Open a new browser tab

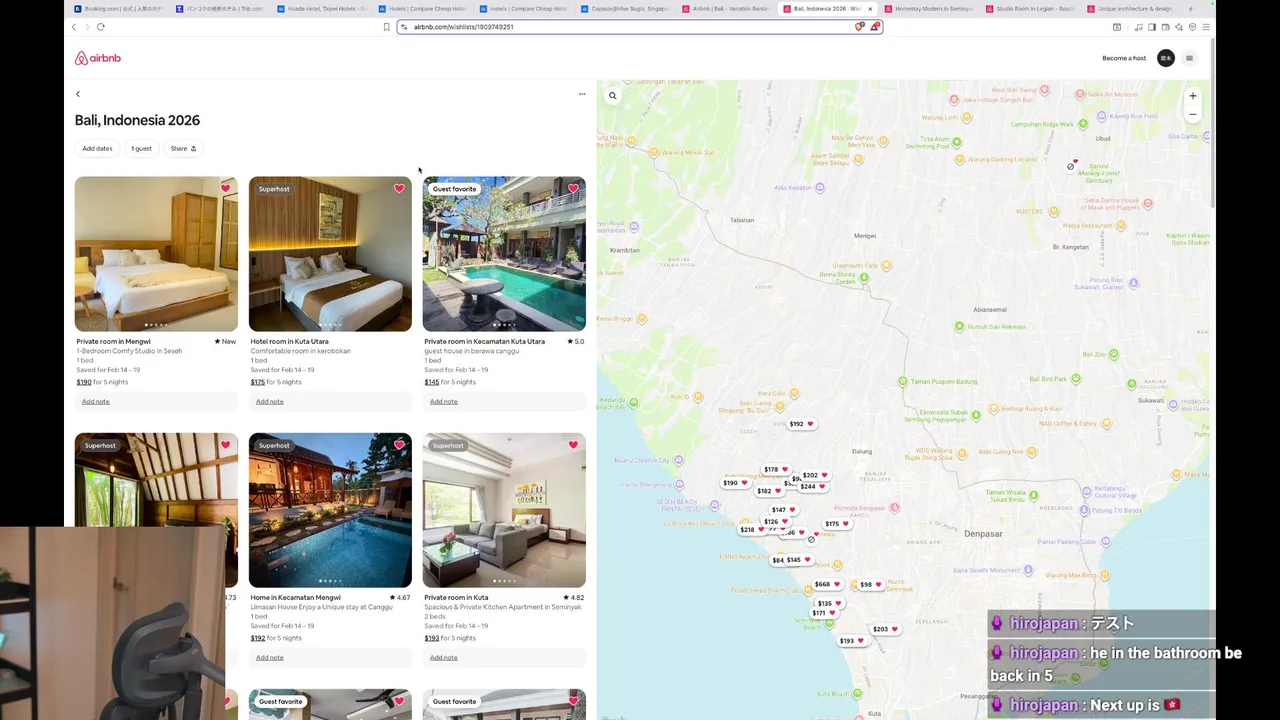pyautogui.click(x=1190, y=8)
